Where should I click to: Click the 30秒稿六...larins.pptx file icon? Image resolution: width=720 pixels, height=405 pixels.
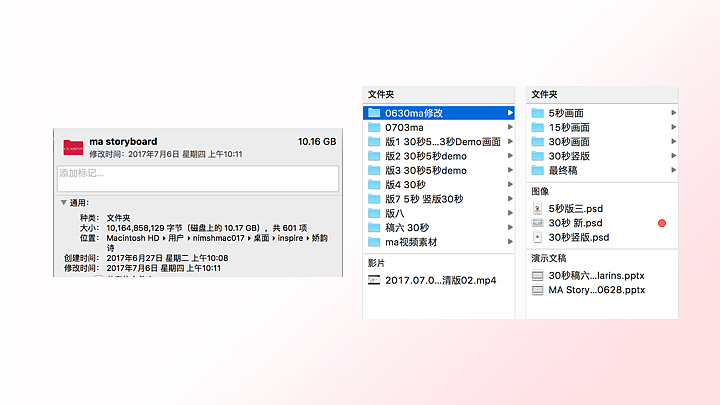(x=537, y=276)
